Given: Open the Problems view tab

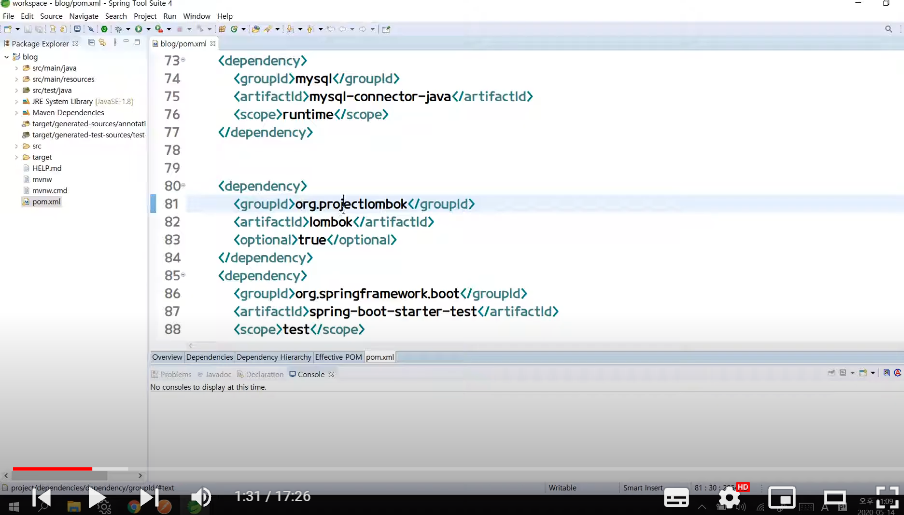Looking at the screenshot, I should [171, 374].
